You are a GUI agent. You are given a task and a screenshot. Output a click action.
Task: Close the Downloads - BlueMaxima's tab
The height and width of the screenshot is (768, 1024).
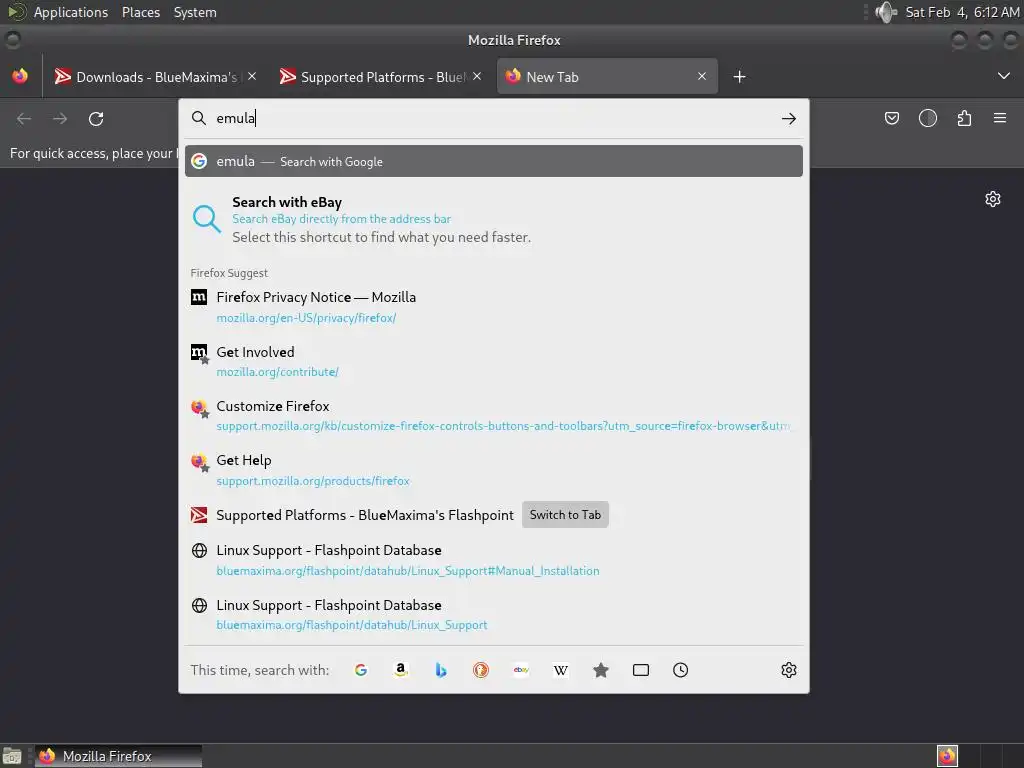pyautogui.click(x=252, y=76)
